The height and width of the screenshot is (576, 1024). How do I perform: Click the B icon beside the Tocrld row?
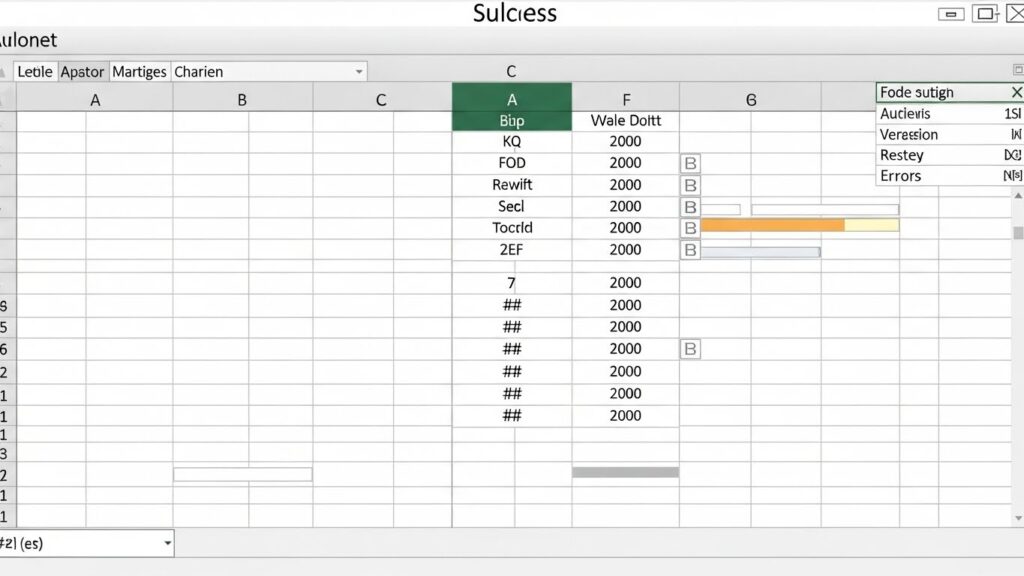pyautogui.click(x=690, y=228)
